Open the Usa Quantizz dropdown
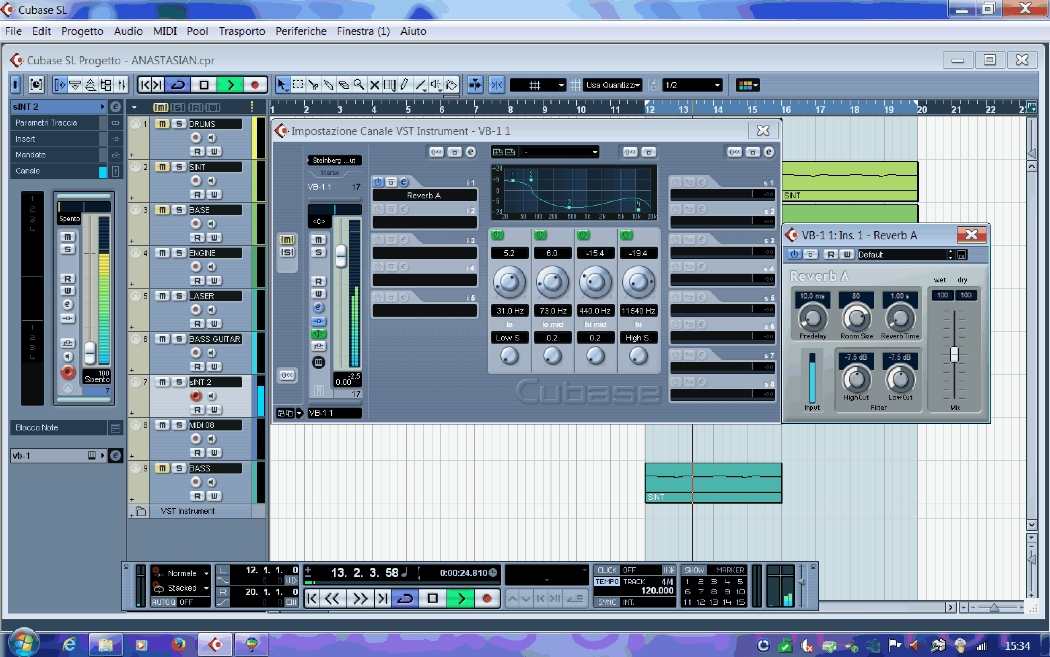This screenshot has height=657, width=1050. [613, 85]
